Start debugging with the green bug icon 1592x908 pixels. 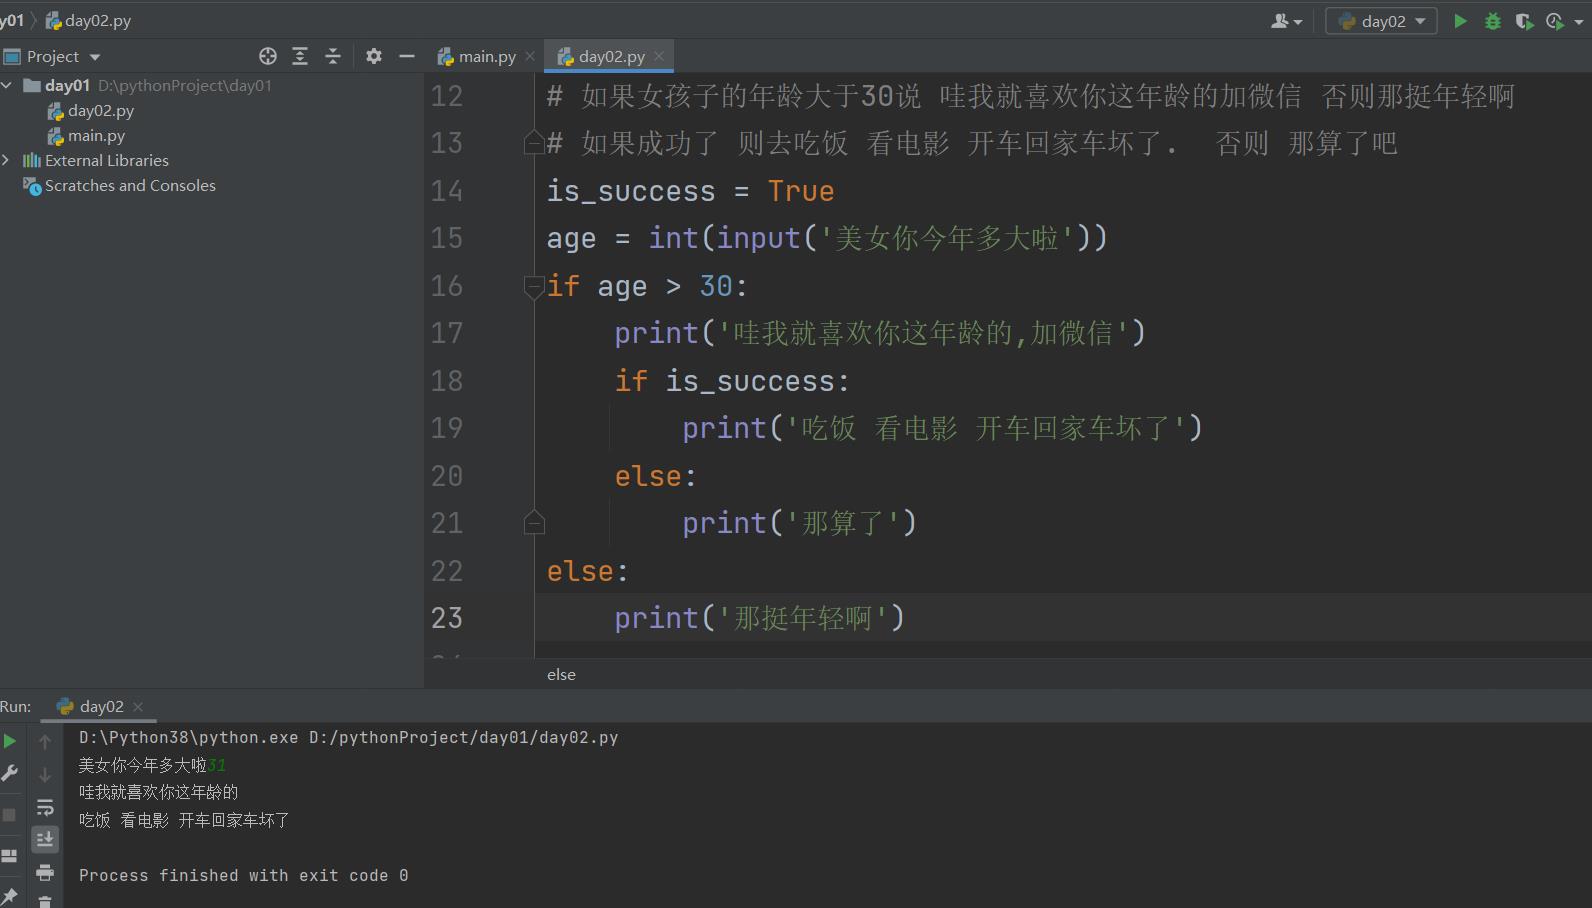pyautogui.click(x=1493, y=21)
